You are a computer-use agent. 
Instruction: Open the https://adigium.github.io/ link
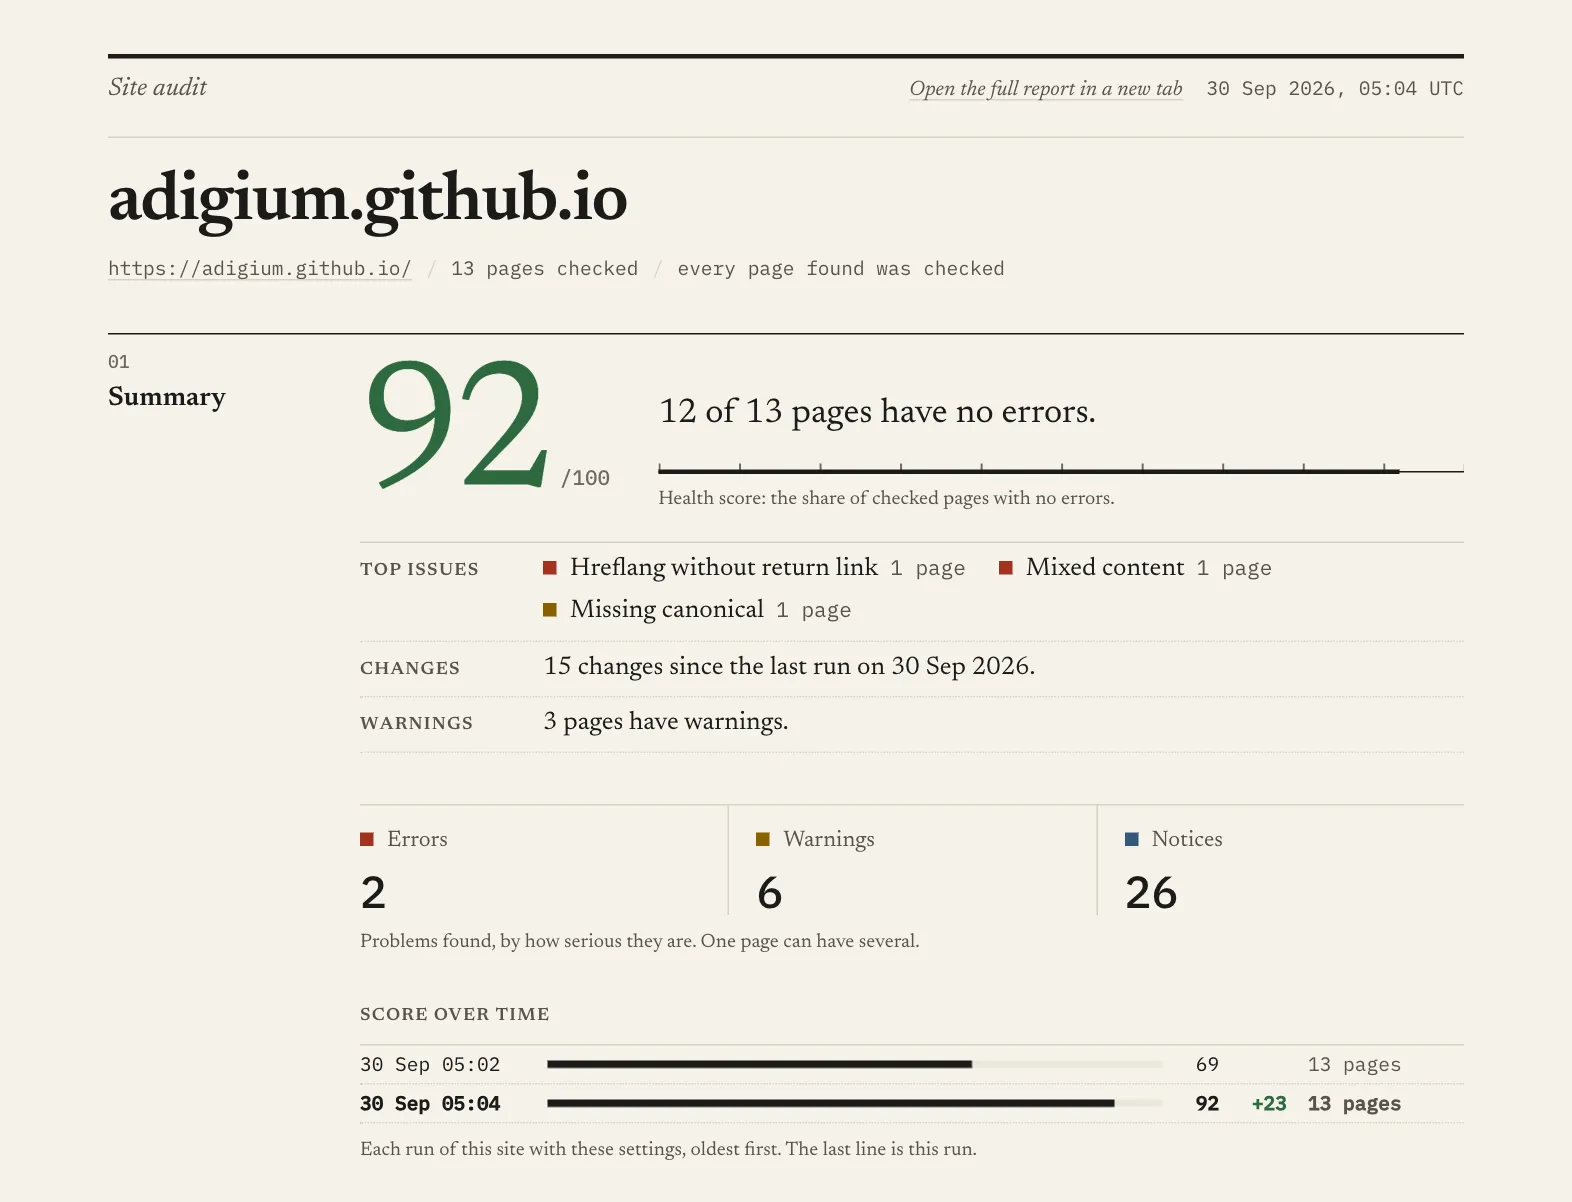pyautogui.click(x=260, y=268)
